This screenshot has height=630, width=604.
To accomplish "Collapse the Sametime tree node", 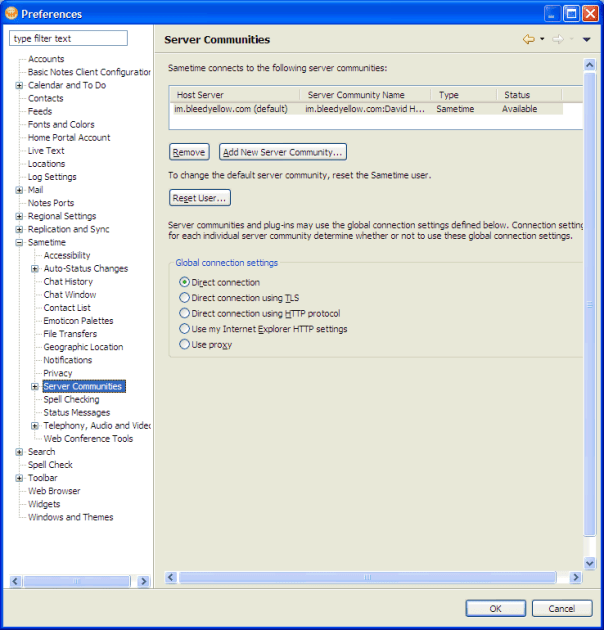I will [19, 242].
